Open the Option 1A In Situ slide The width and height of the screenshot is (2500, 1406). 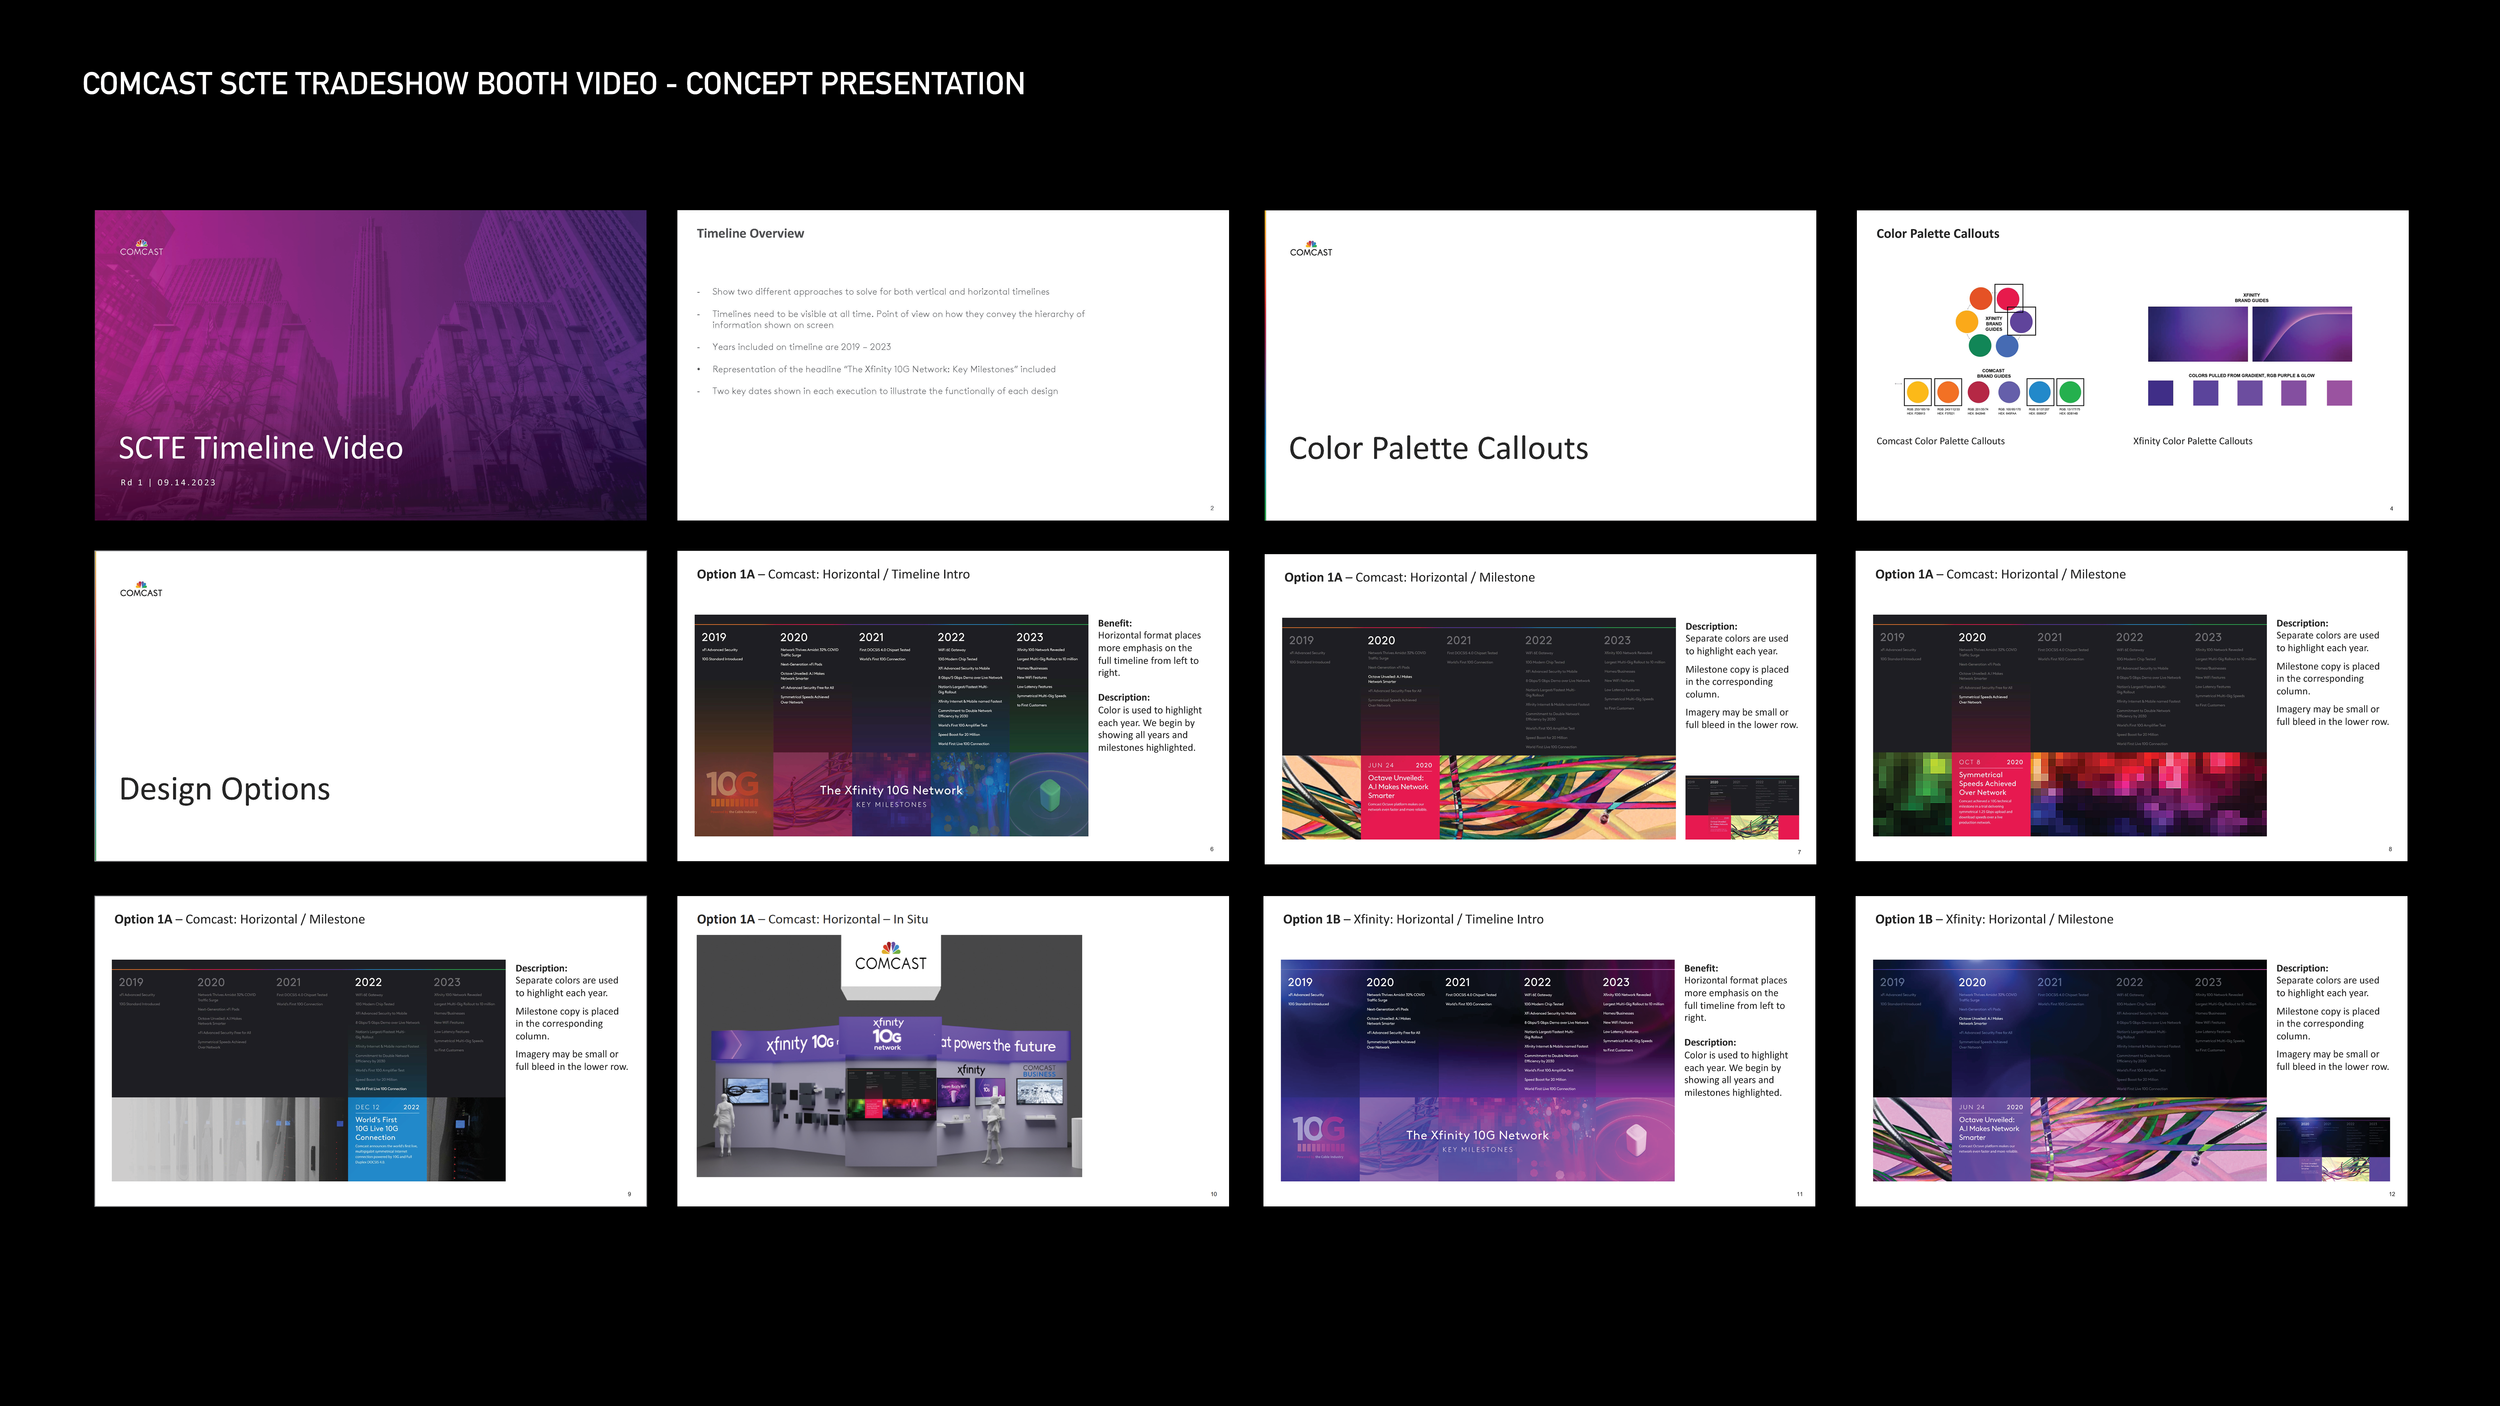pos(952,1051)
